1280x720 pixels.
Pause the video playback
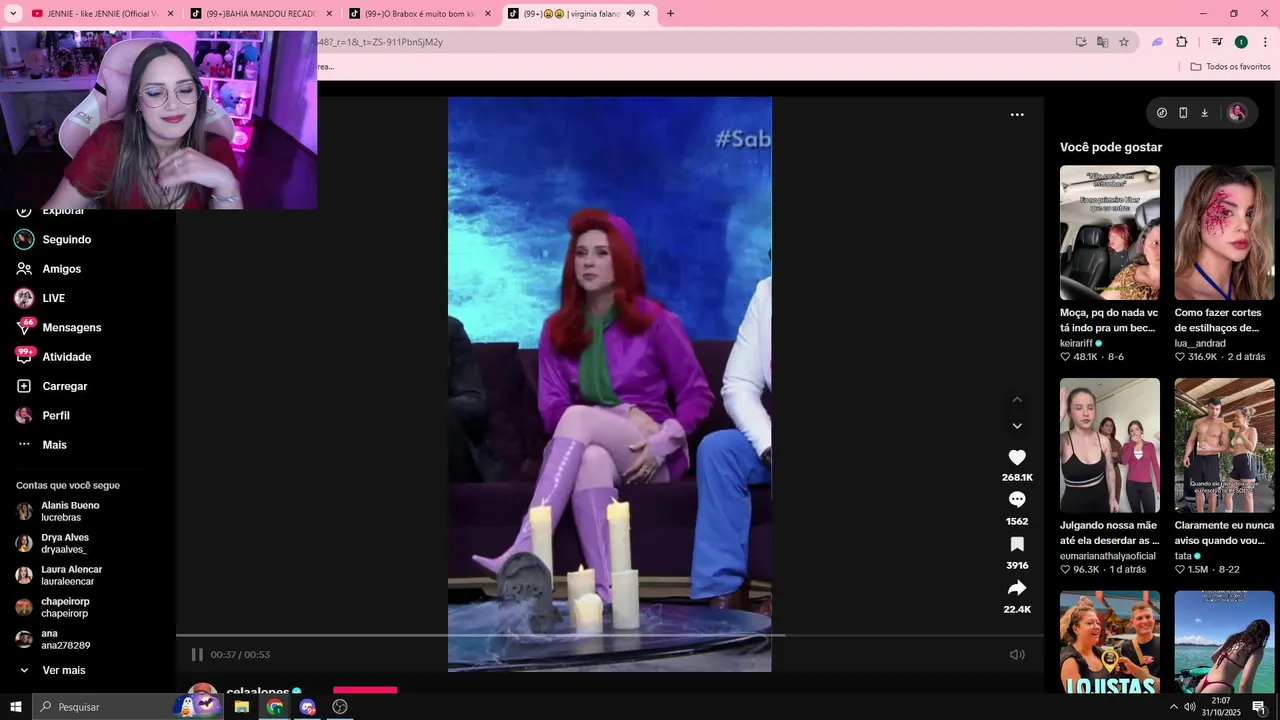(197, 654)
